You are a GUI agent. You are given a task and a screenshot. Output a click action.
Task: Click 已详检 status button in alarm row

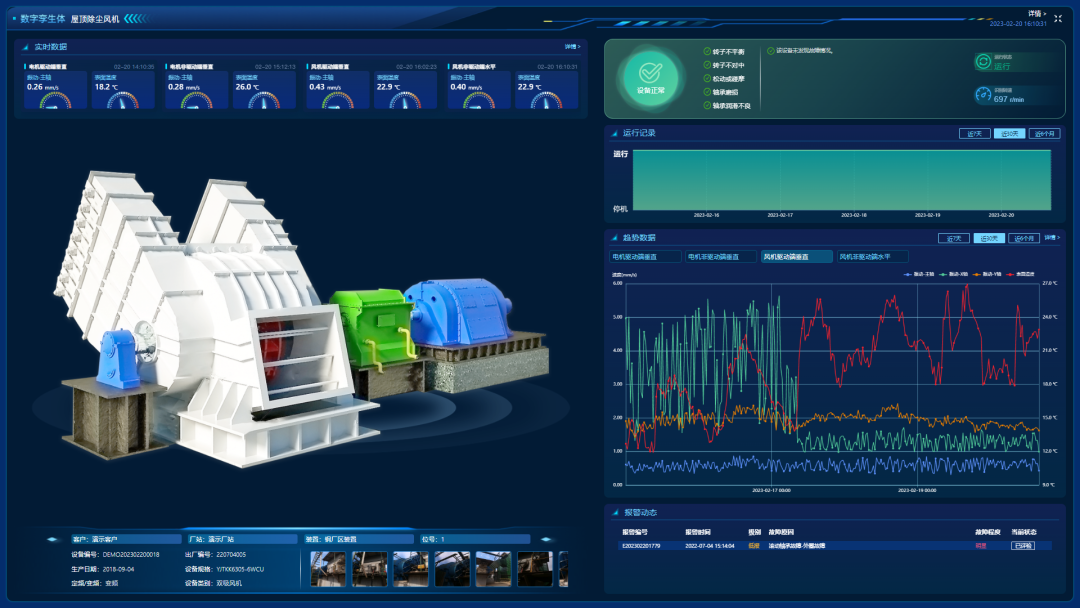pos(1023,546)
